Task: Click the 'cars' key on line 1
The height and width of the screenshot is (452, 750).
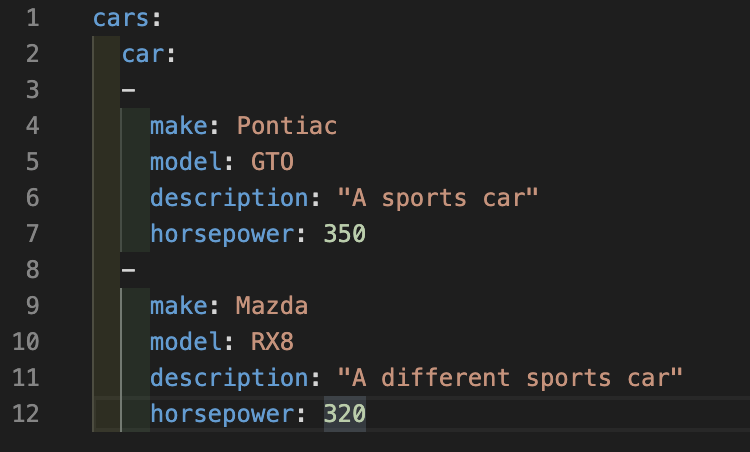Action: (121, 18)
